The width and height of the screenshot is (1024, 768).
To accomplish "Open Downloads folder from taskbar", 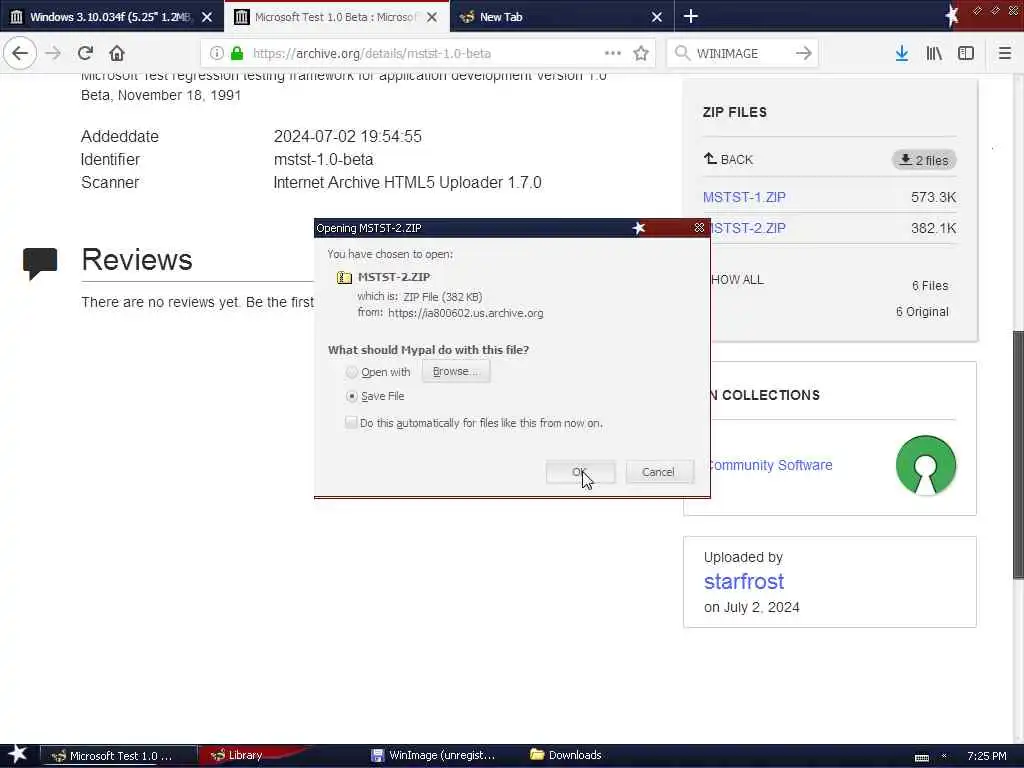I will [x=566, y=756].
